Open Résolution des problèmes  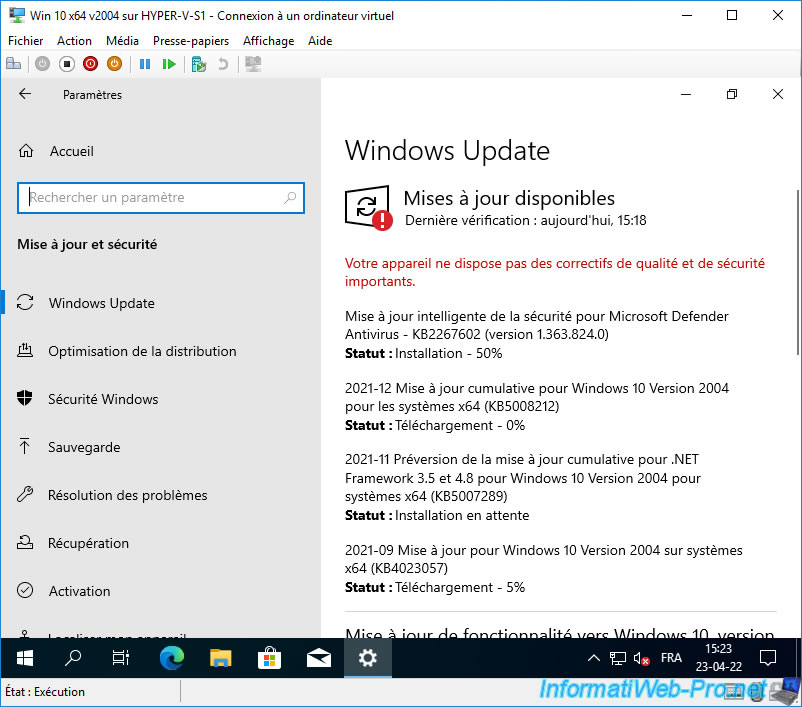pos(127,495)
